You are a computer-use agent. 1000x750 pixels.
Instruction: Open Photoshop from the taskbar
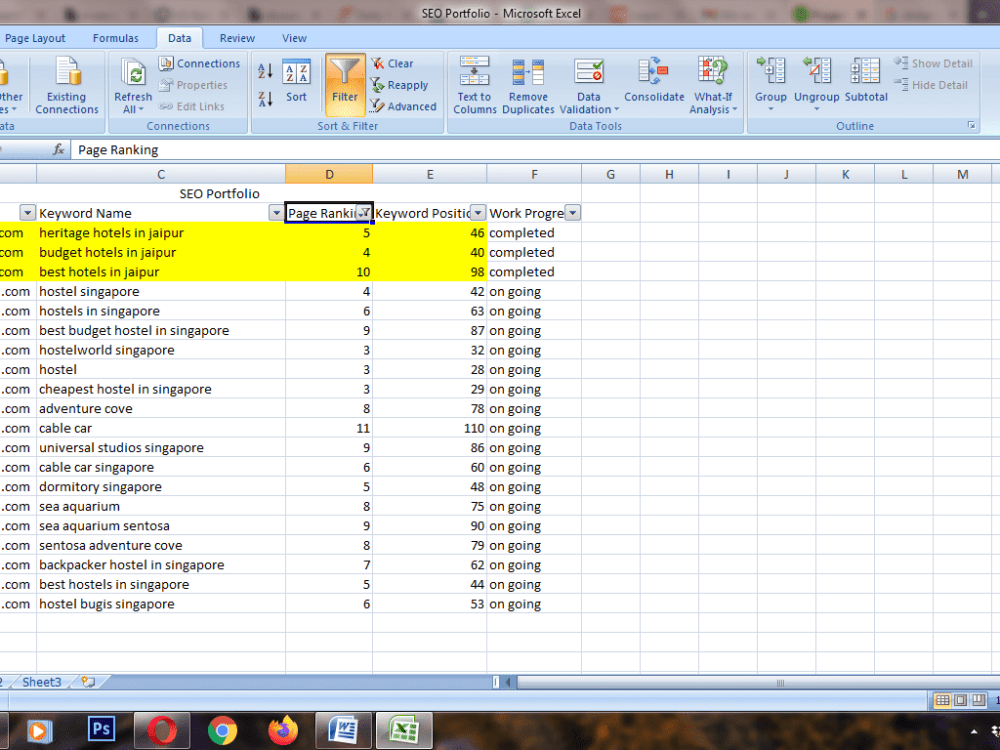101,729
